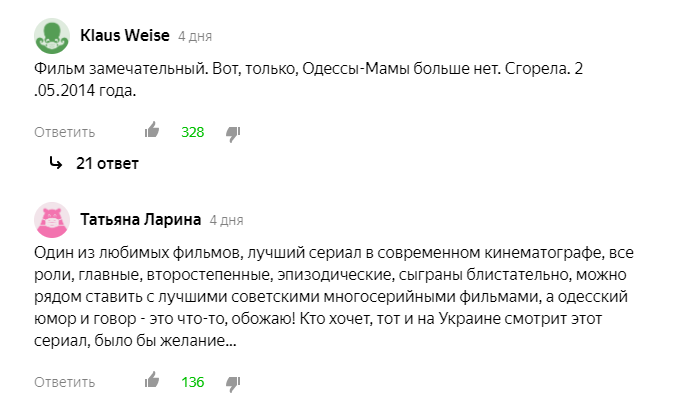Screen dimensions: 692x396
Task: Open Татьяна Ларина's profile name link
Action: [x=140, y=219]
